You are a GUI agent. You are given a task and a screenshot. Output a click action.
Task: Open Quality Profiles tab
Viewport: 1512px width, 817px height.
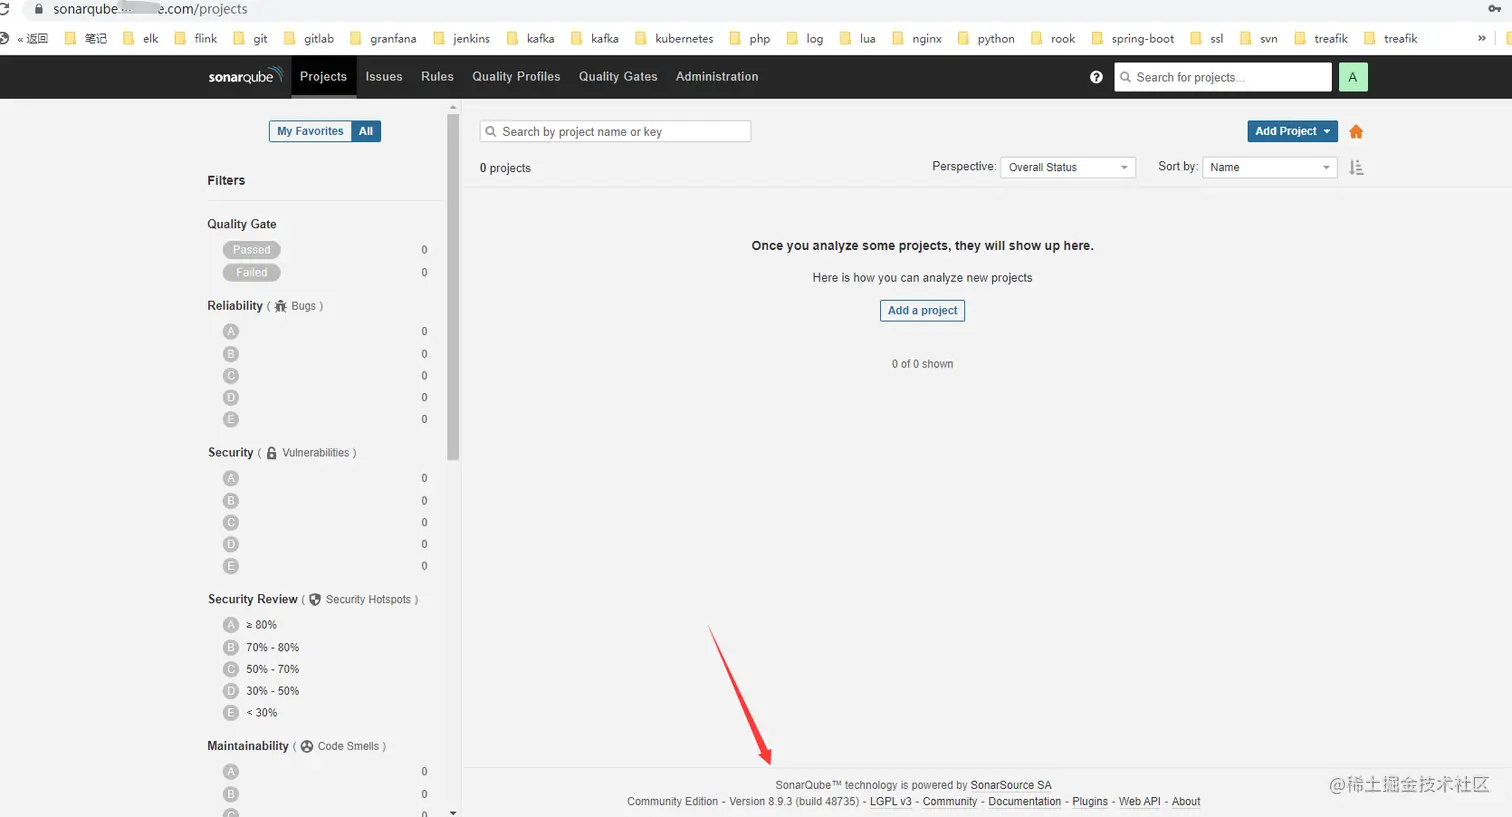[x=516, y=77]
